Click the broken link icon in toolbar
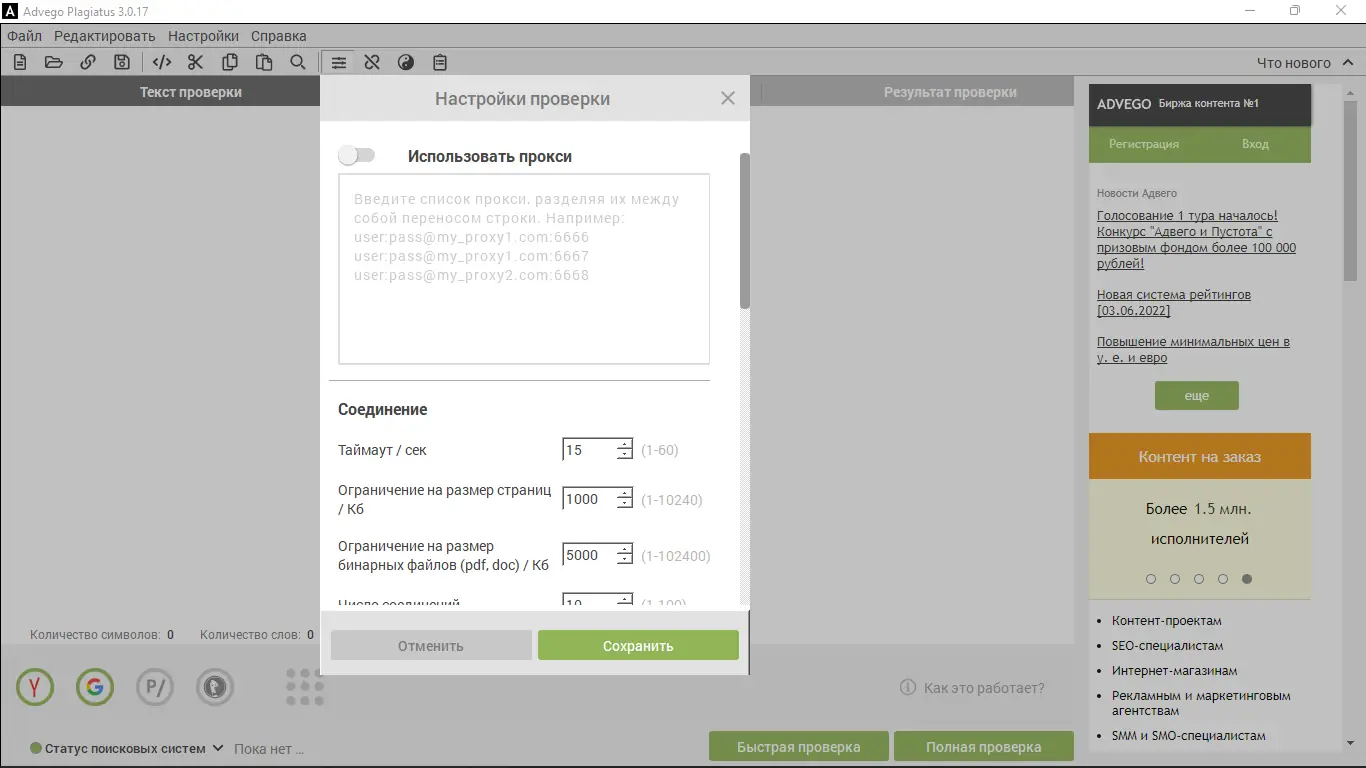1366x768 pixels. point(372,62)
